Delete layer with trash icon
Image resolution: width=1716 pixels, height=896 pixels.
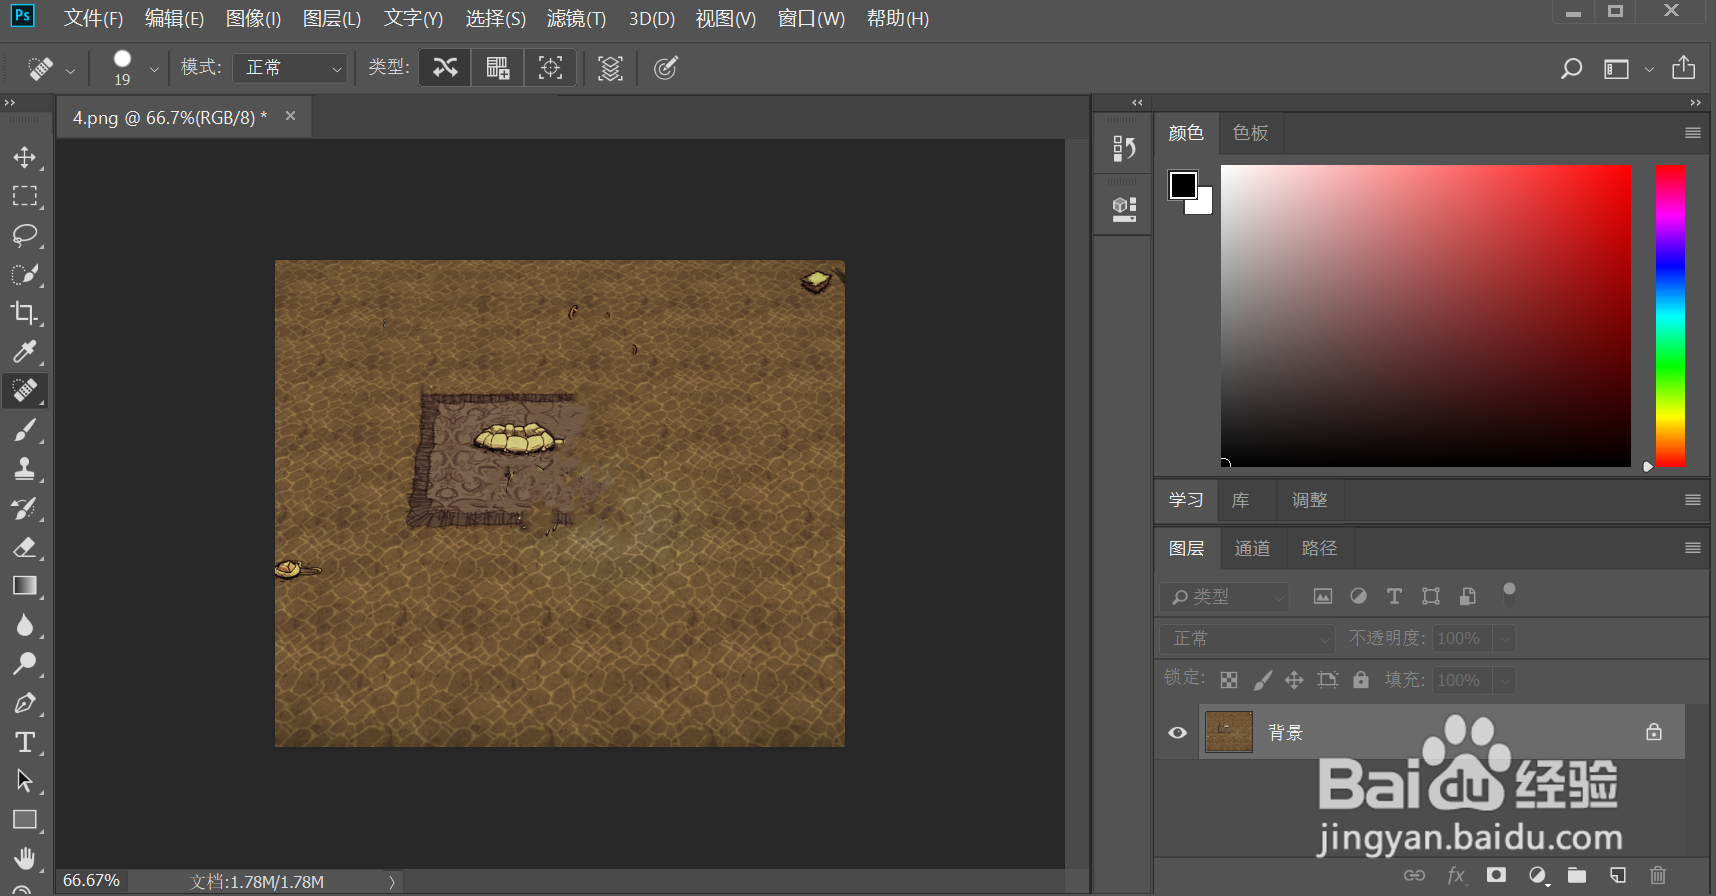pyautogui.click(x=1658, y=876)
